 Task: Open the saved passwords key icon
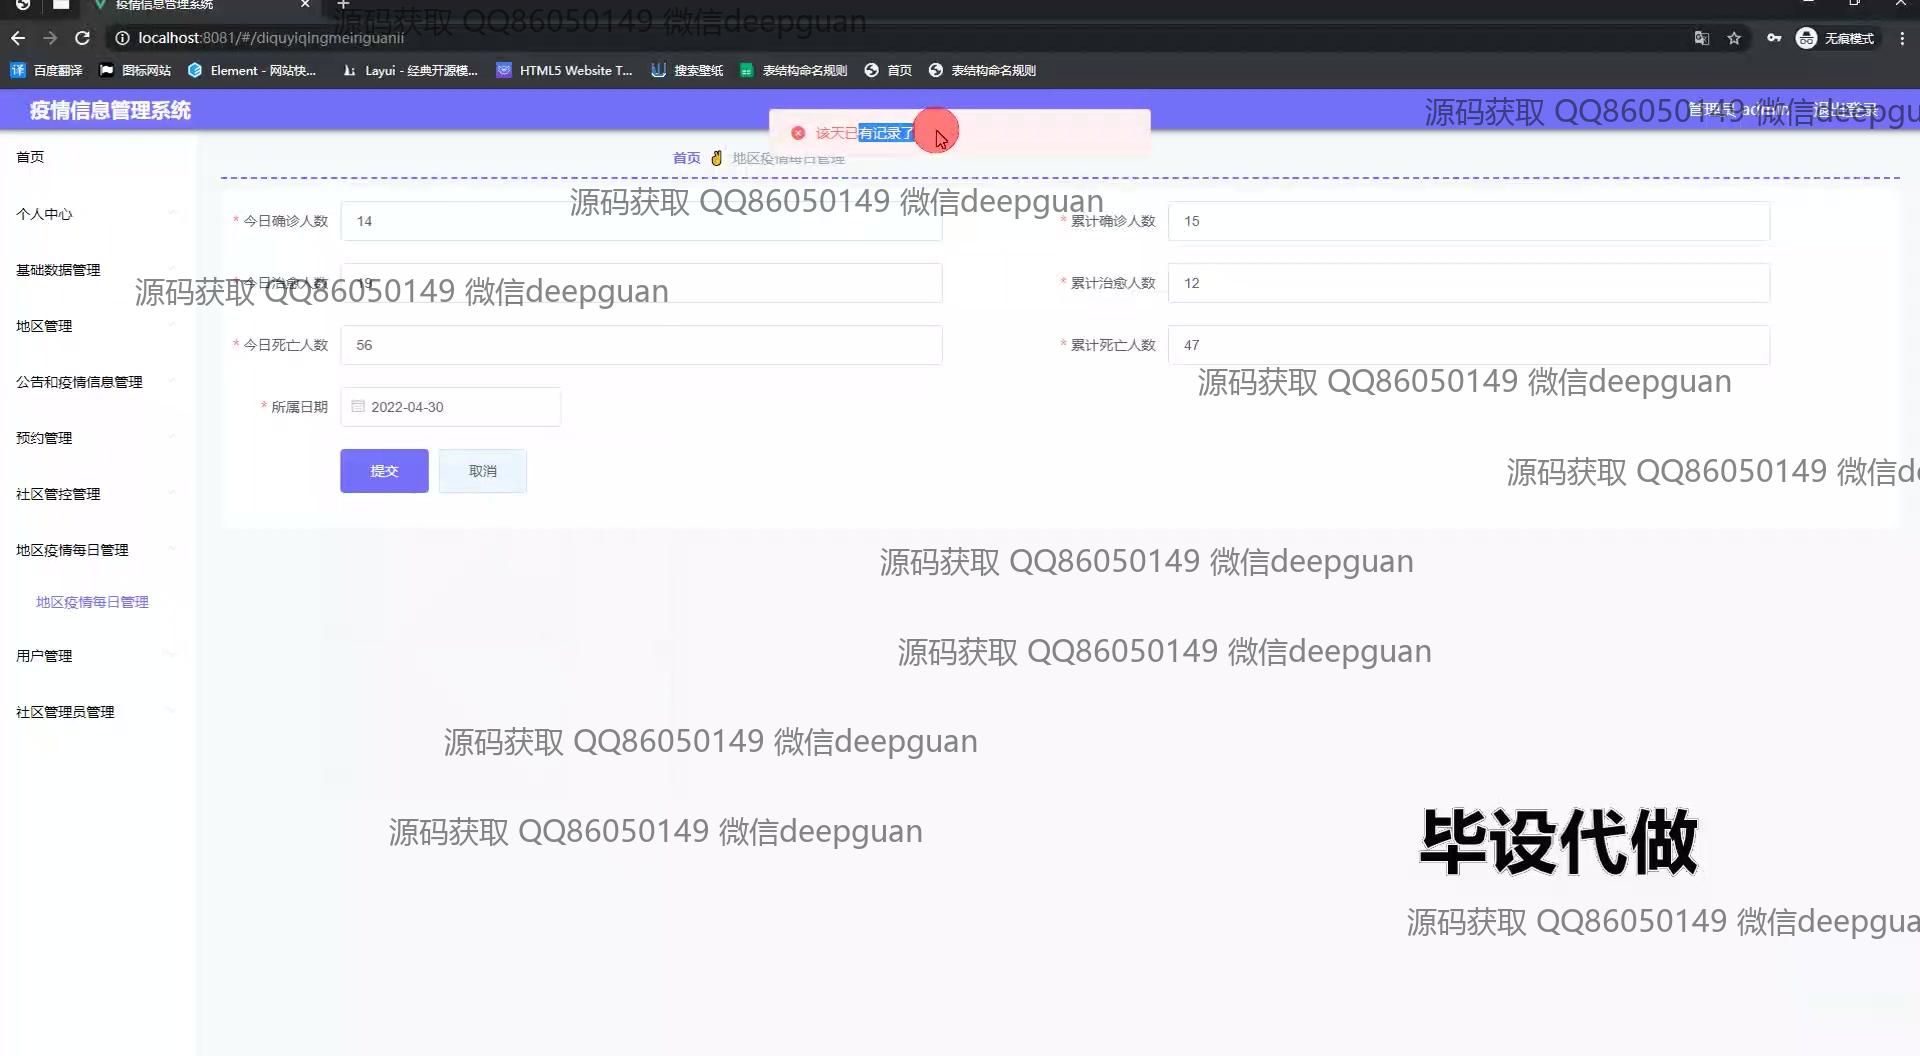click(1773, 38)
